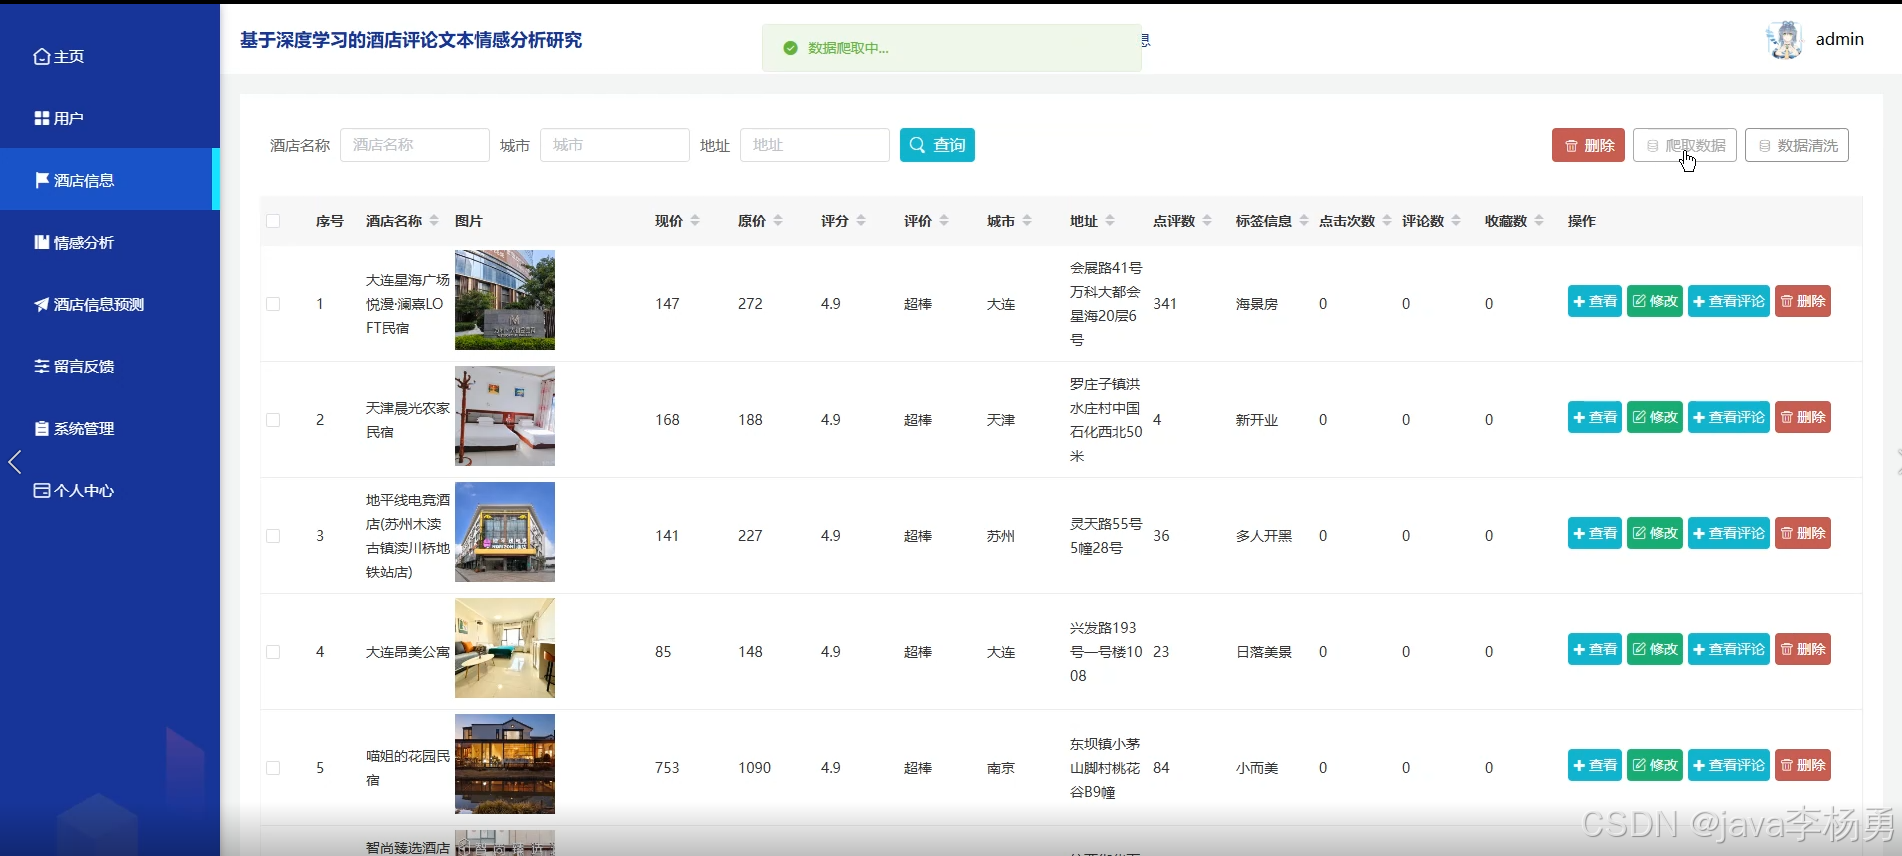Check the row 1 大连星海广场 checkbox
This screenshot has height=856, width=1902.
pyautogui.click(x=273, y=304)
